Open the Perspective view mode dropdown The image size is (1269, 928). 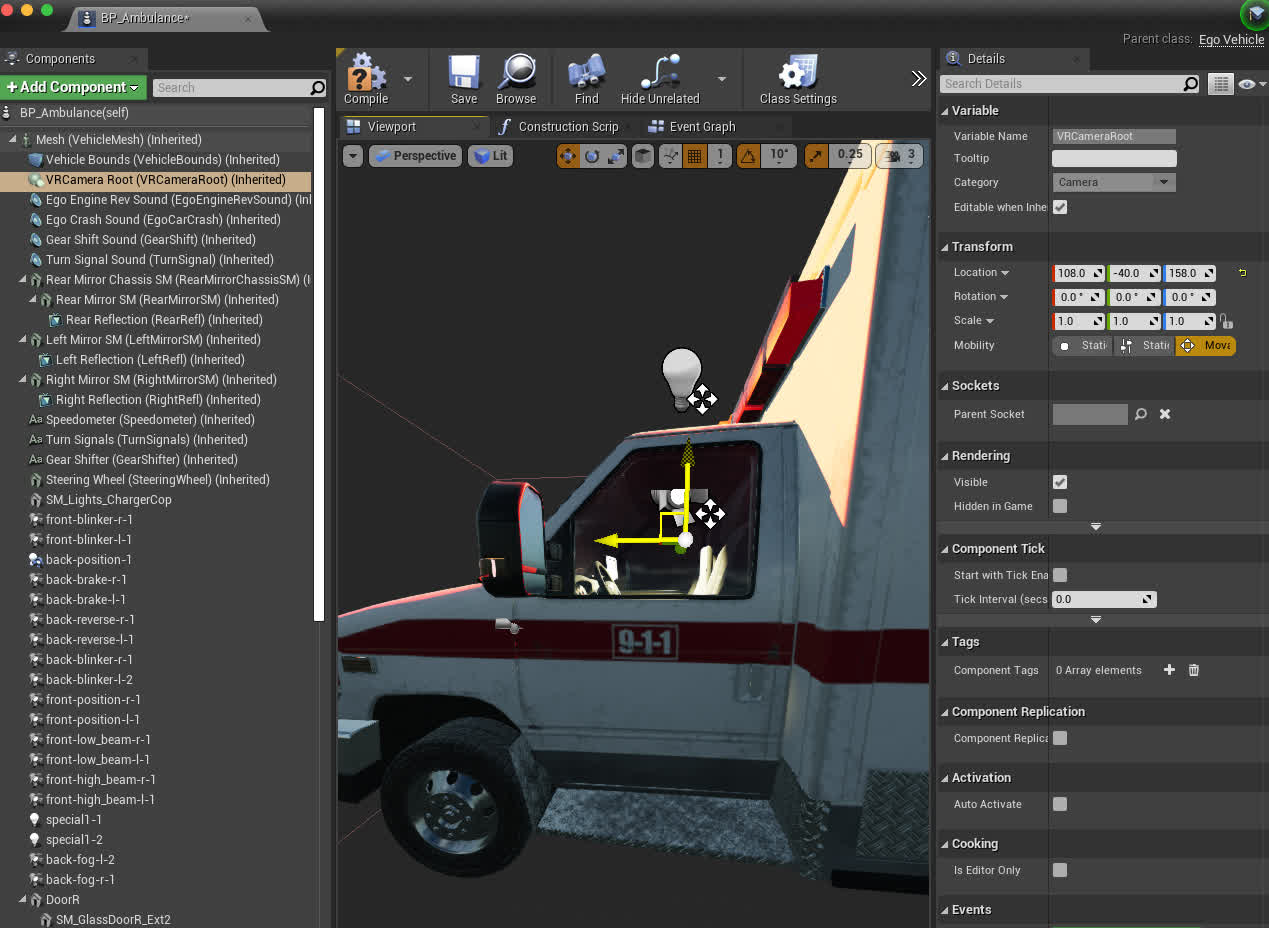[415, 156]
